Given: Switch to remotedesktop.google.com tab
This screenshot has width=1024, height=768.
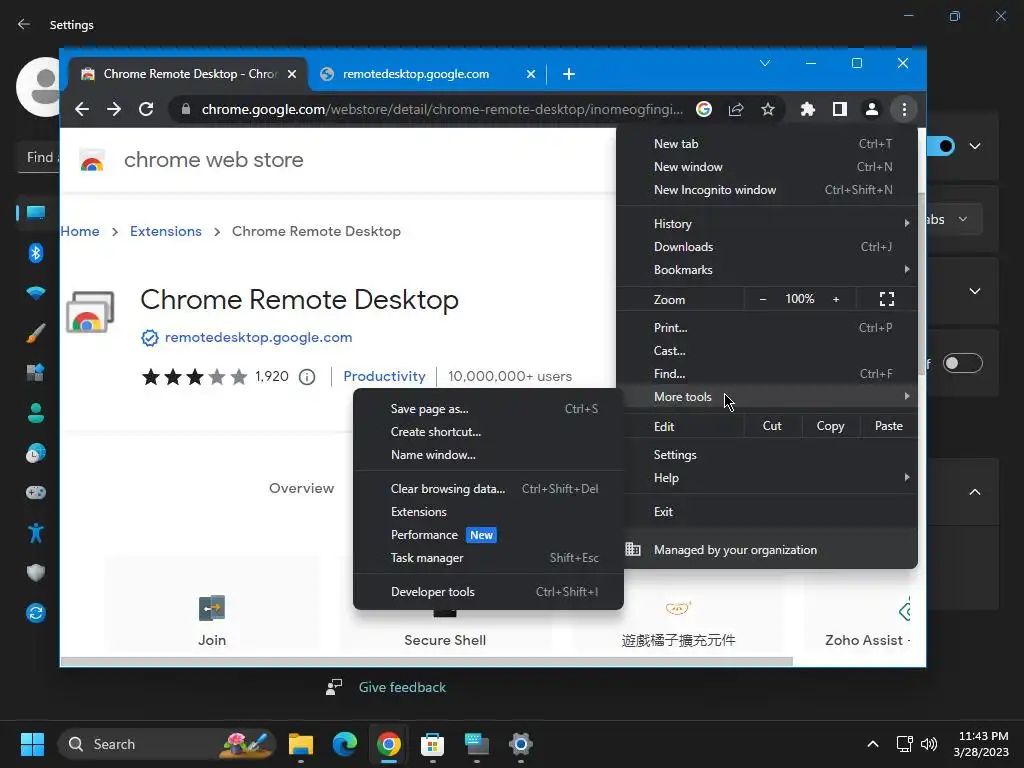Looking at the screenshot, I should click(415, 74).
